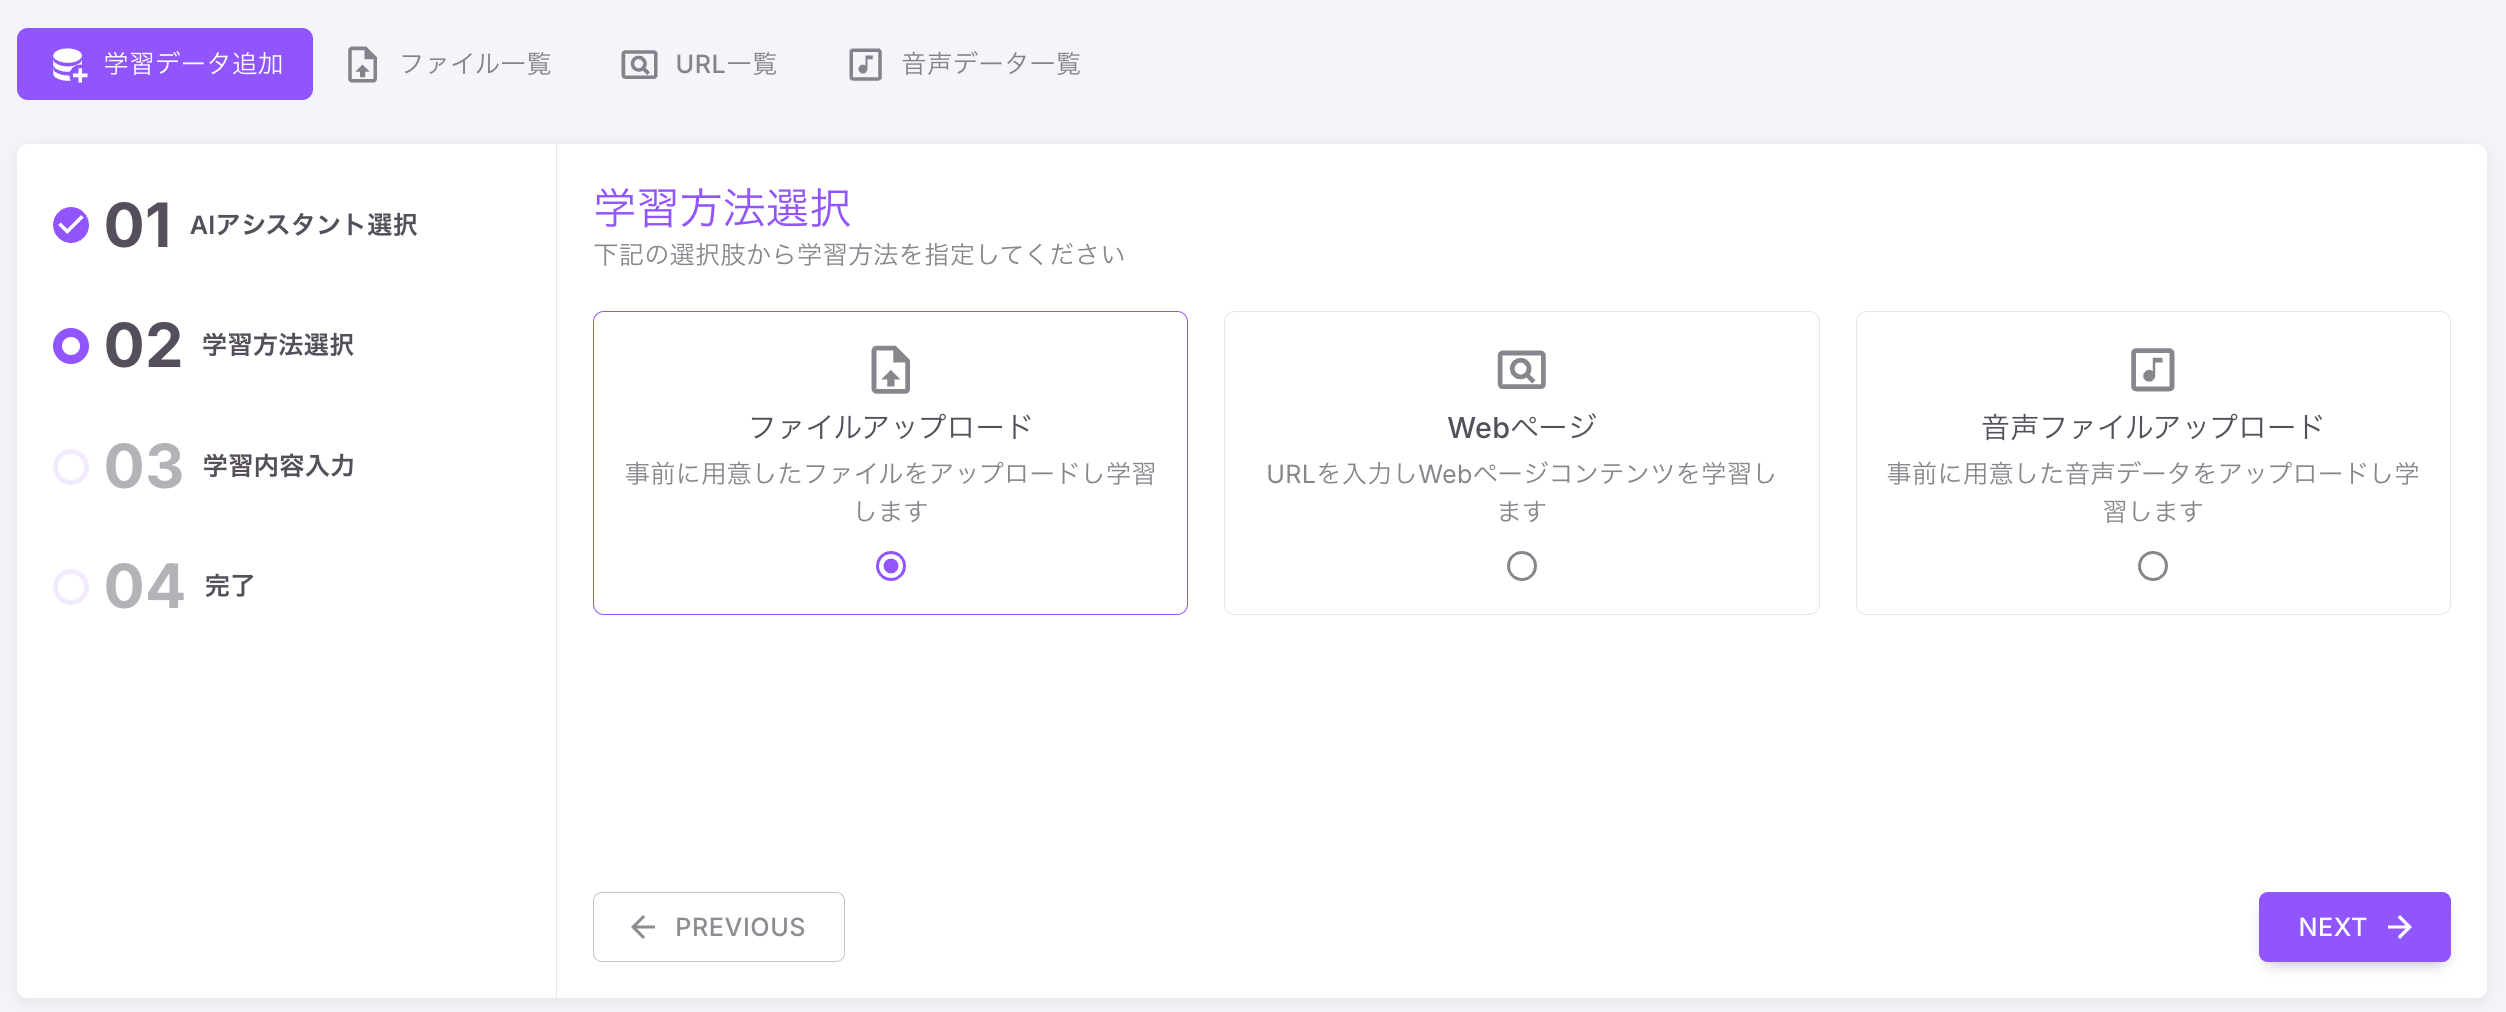Select the ファイルアップロード radio button
2506x1012 pixels.
click(x=891, y=566)
